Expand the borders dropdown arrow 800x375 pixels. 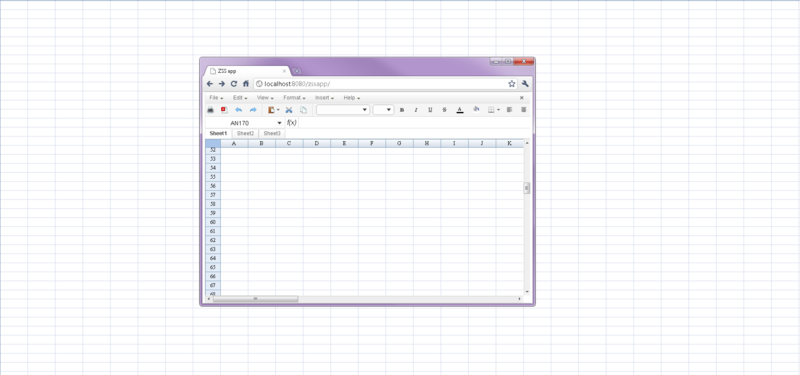click(x=498, y=110)
